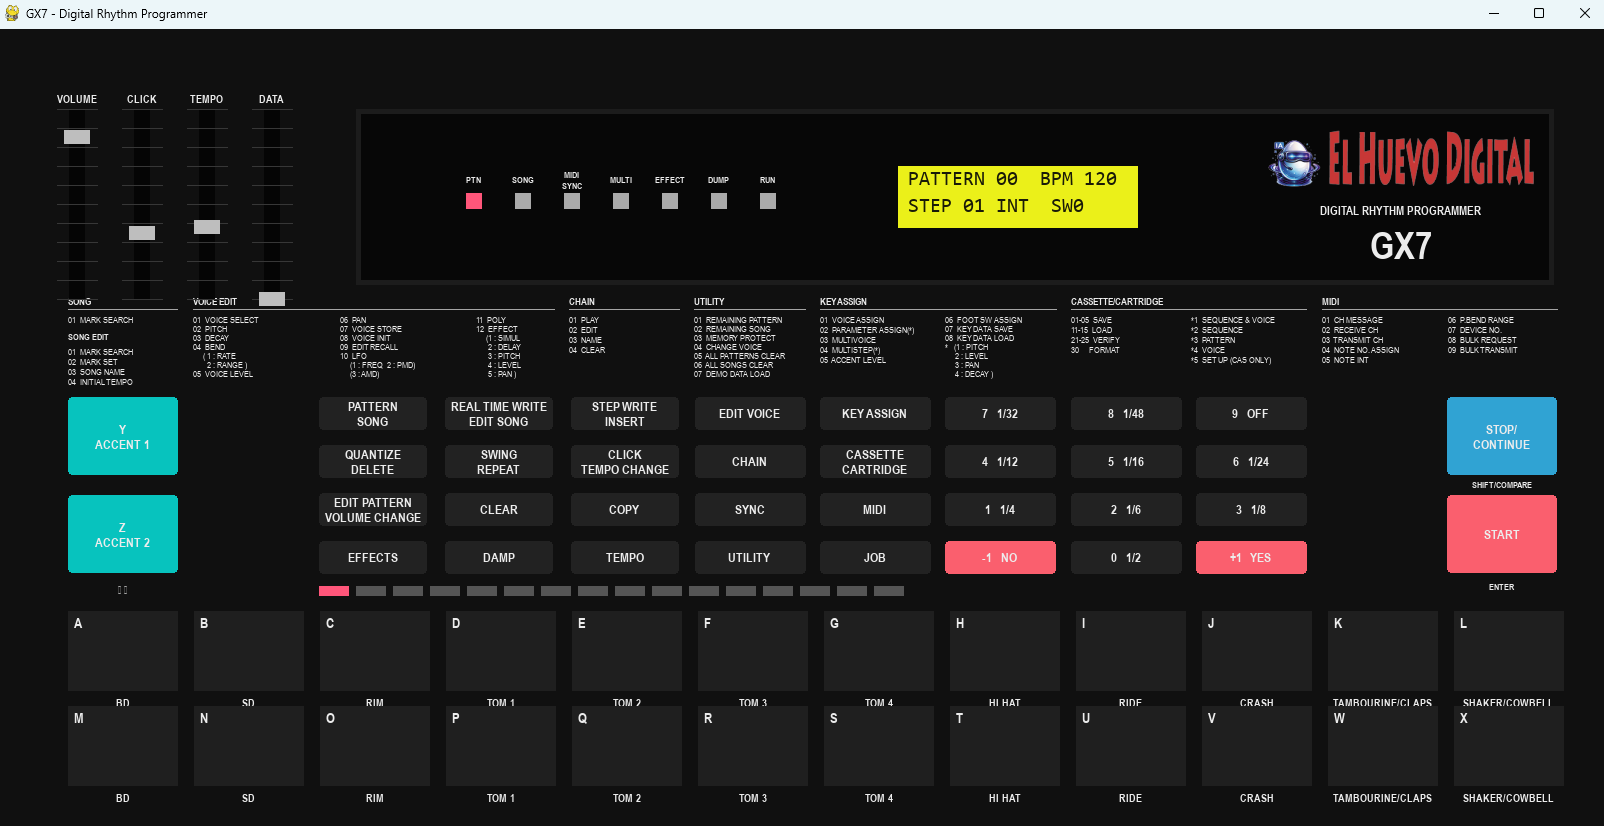The width and height of the screenshot is (1604, 826).
Task: Toggle the SONG mode indicator light
Action: (x=523, y=201)
